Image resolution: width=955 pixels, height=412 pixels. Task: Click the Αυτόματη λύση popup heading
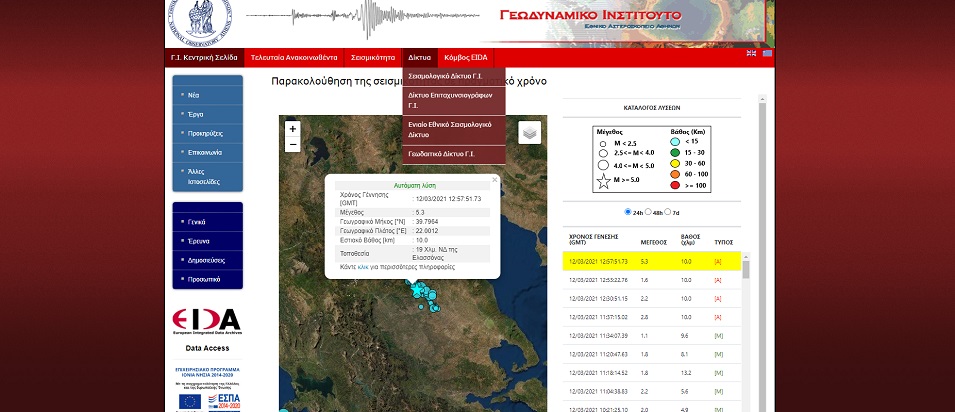(x=415, y=185)
